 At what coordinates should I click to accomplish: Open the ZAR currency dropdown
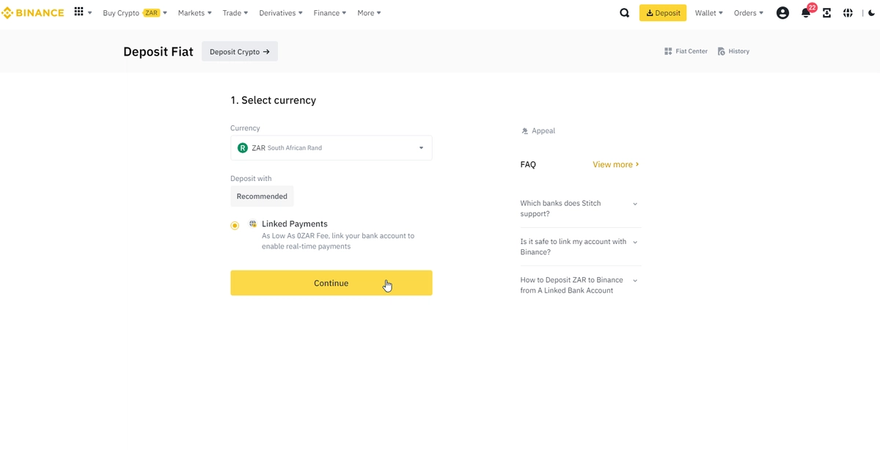tap(331, 148)
